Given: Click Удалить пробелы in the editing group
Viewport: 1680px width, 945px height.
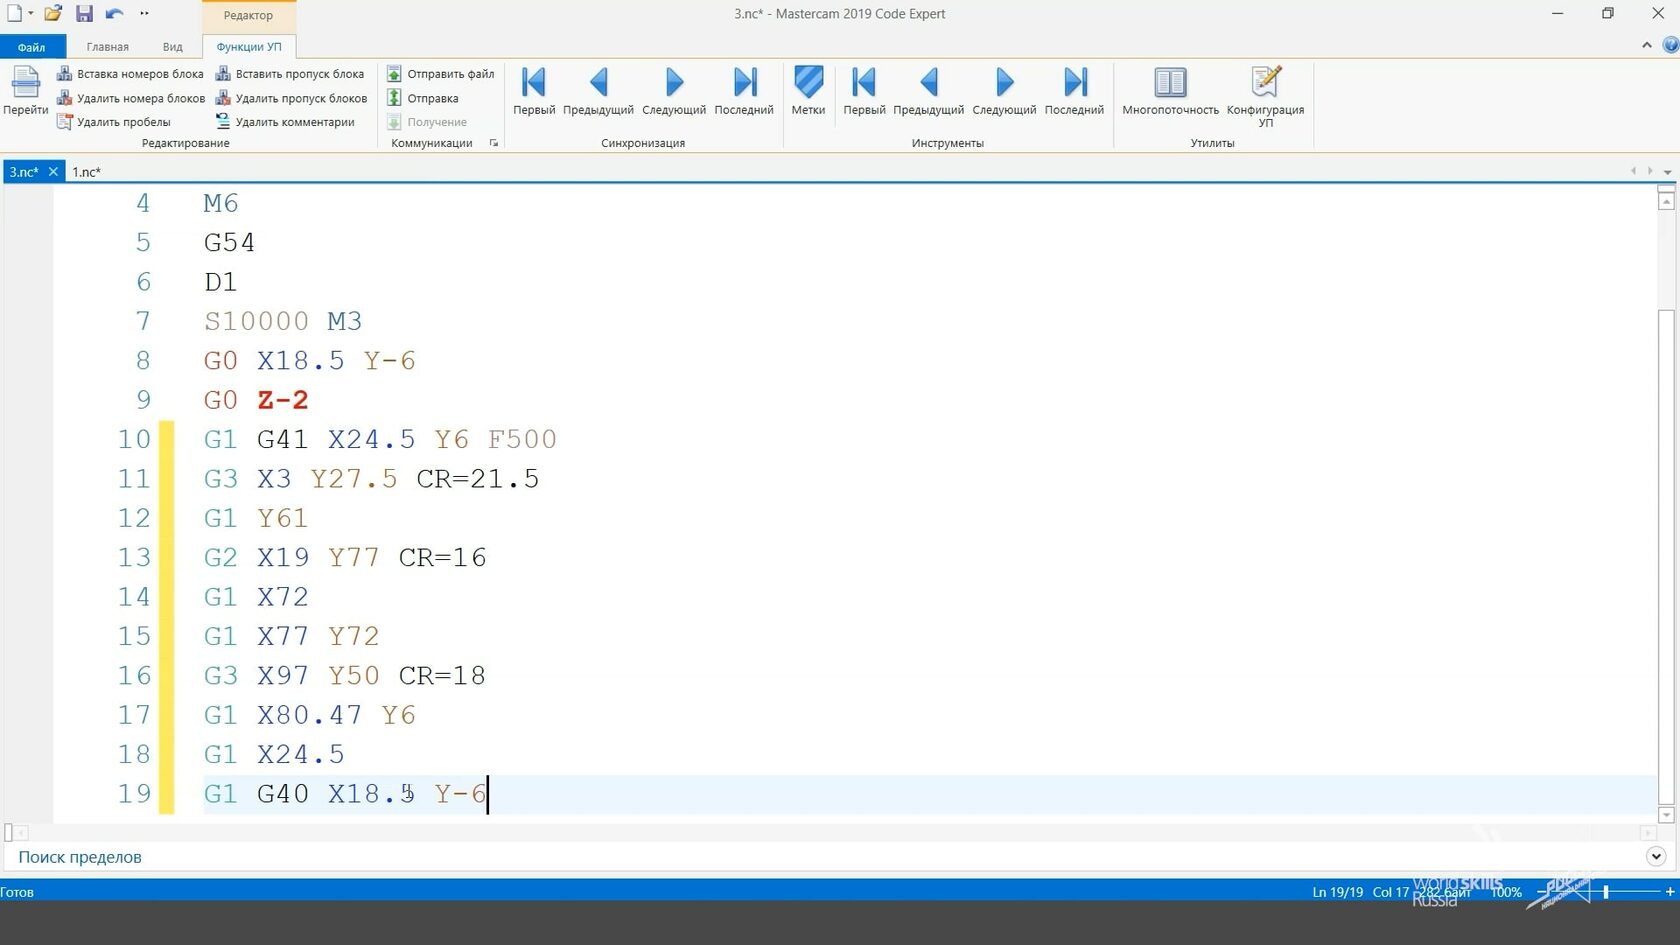Looking at the screenshot, I should point(113,122).
